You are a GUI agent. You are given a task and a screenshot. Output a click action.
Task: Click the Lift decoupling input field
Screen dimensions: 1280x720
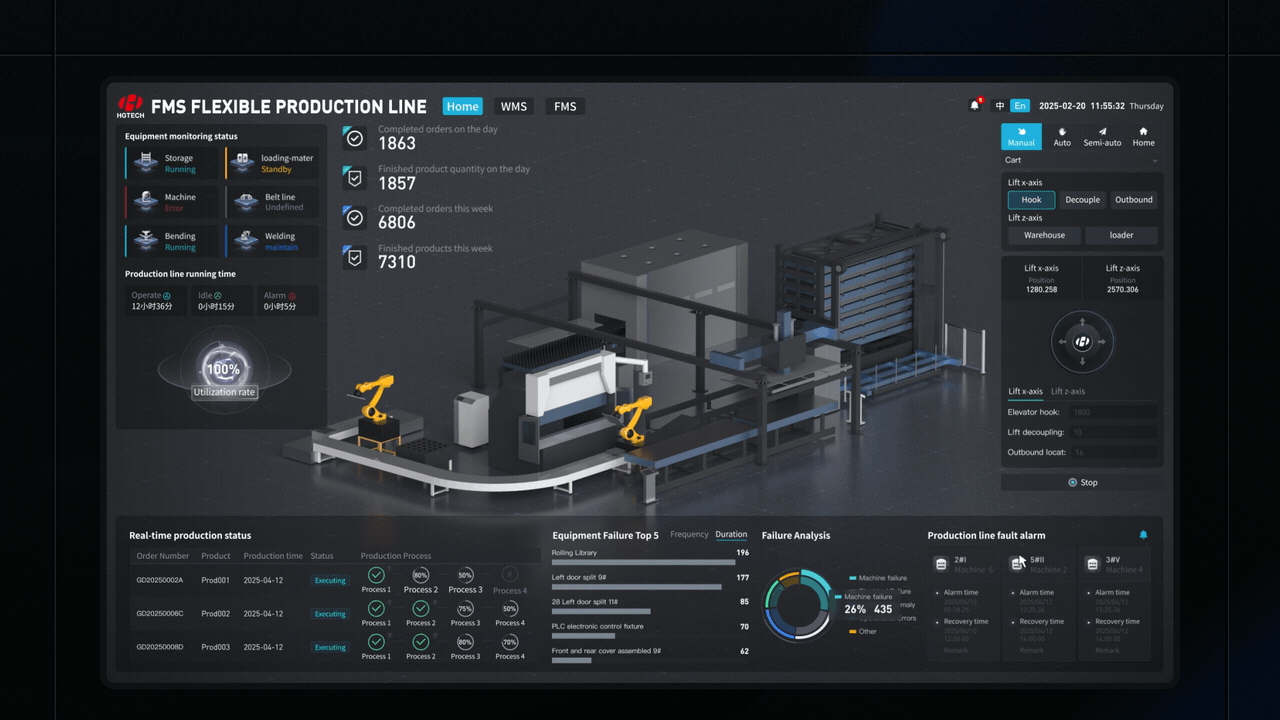point(1112,432)
